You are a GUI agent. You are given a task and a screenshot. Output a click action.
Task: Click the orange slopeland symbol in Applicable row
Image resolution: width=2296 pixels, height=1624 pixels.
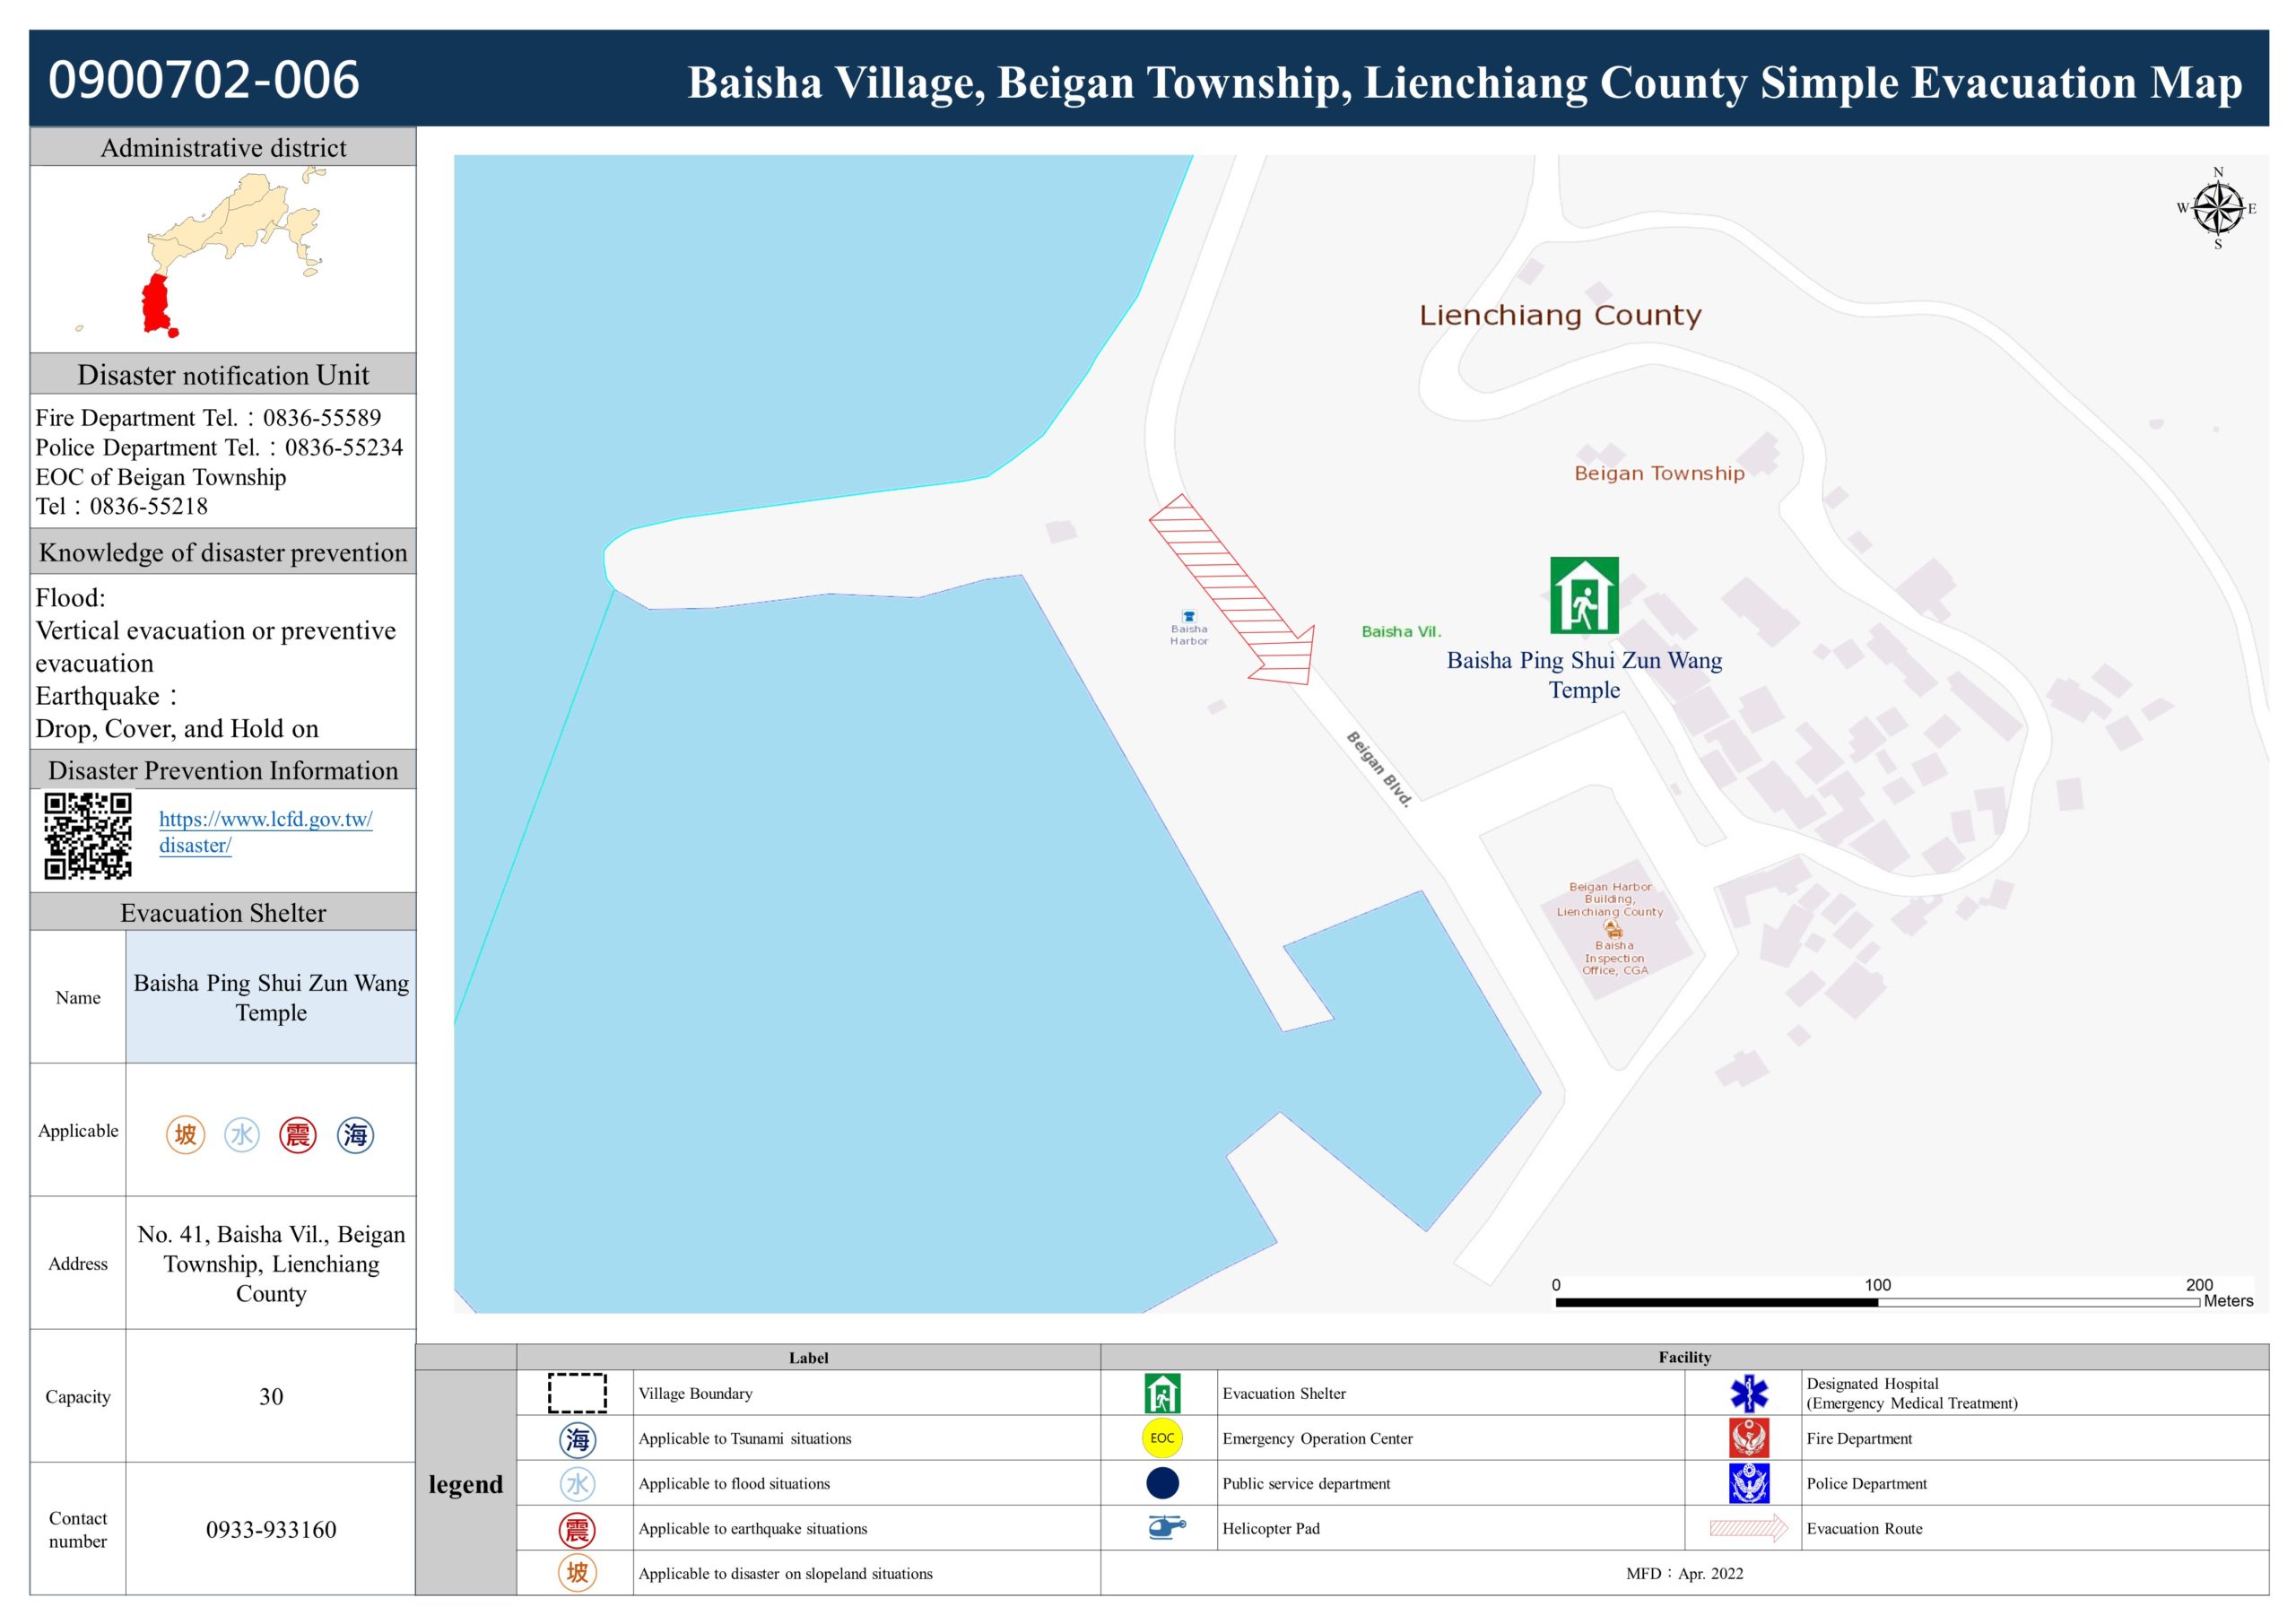click(185, 1134)
